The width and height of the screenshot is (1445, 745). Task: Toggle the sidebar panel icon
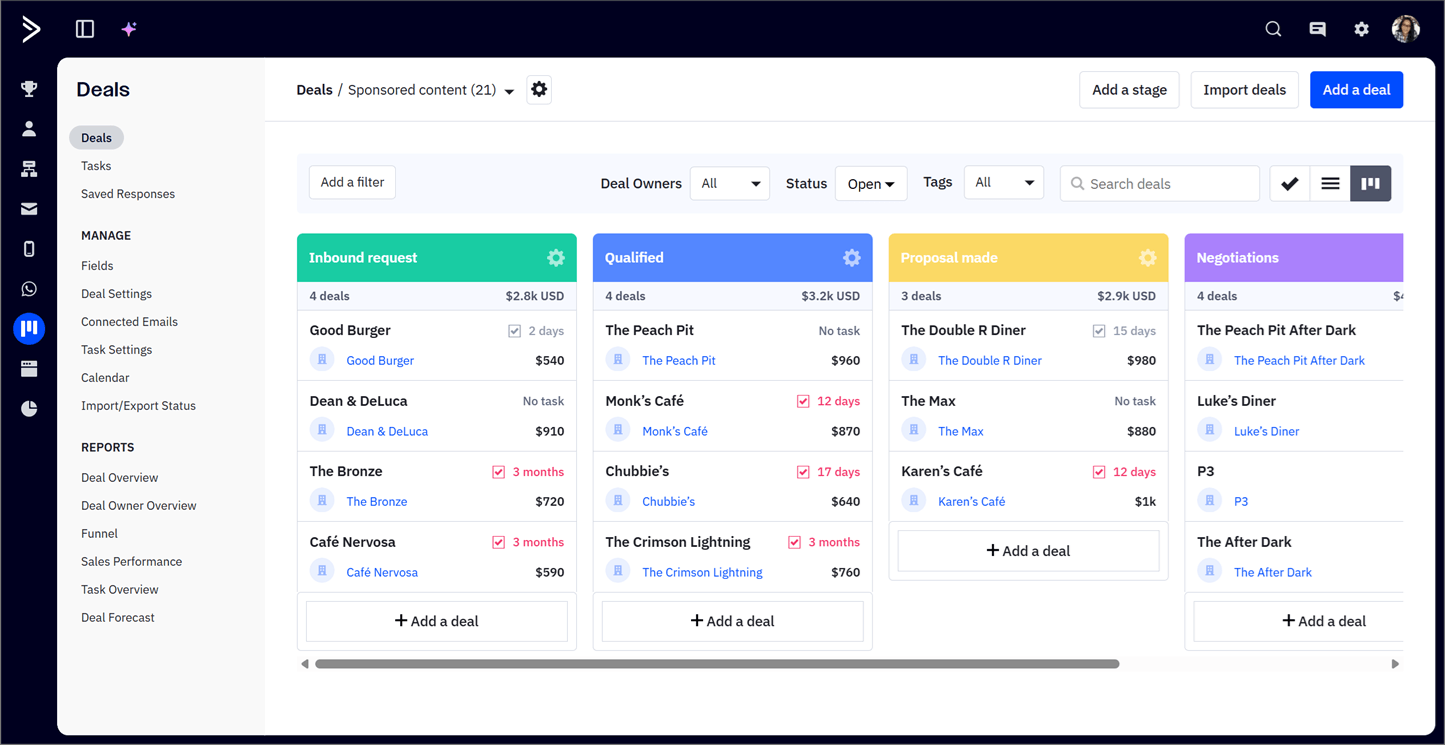coord(85,29)
